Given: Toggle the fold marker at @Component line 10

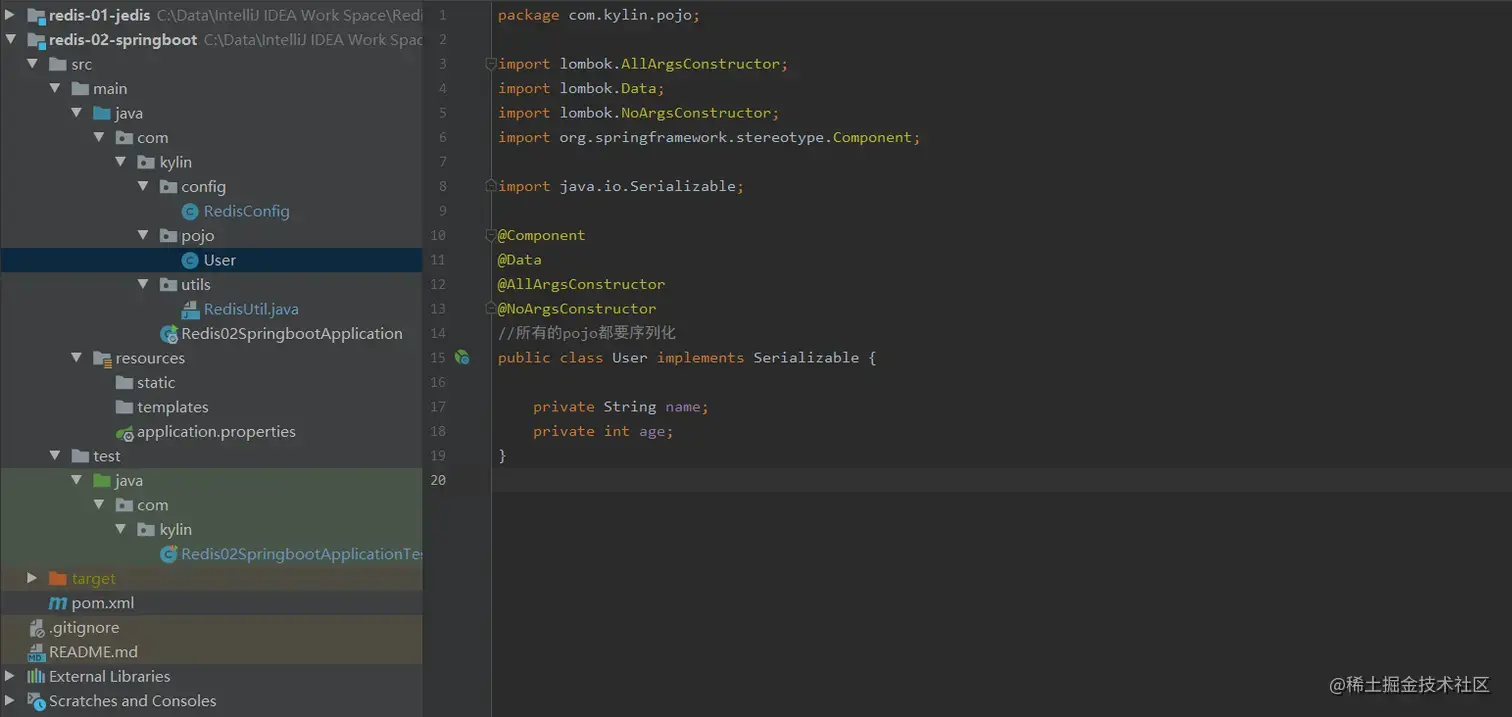Looking at the screenshot, I should [491, 236].
